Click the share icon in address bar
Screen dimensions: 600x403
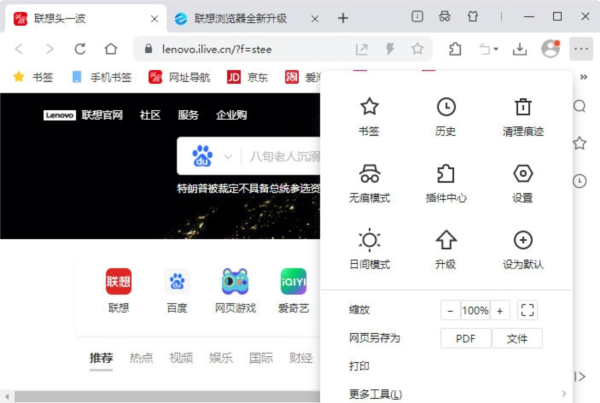click(362, 49)
